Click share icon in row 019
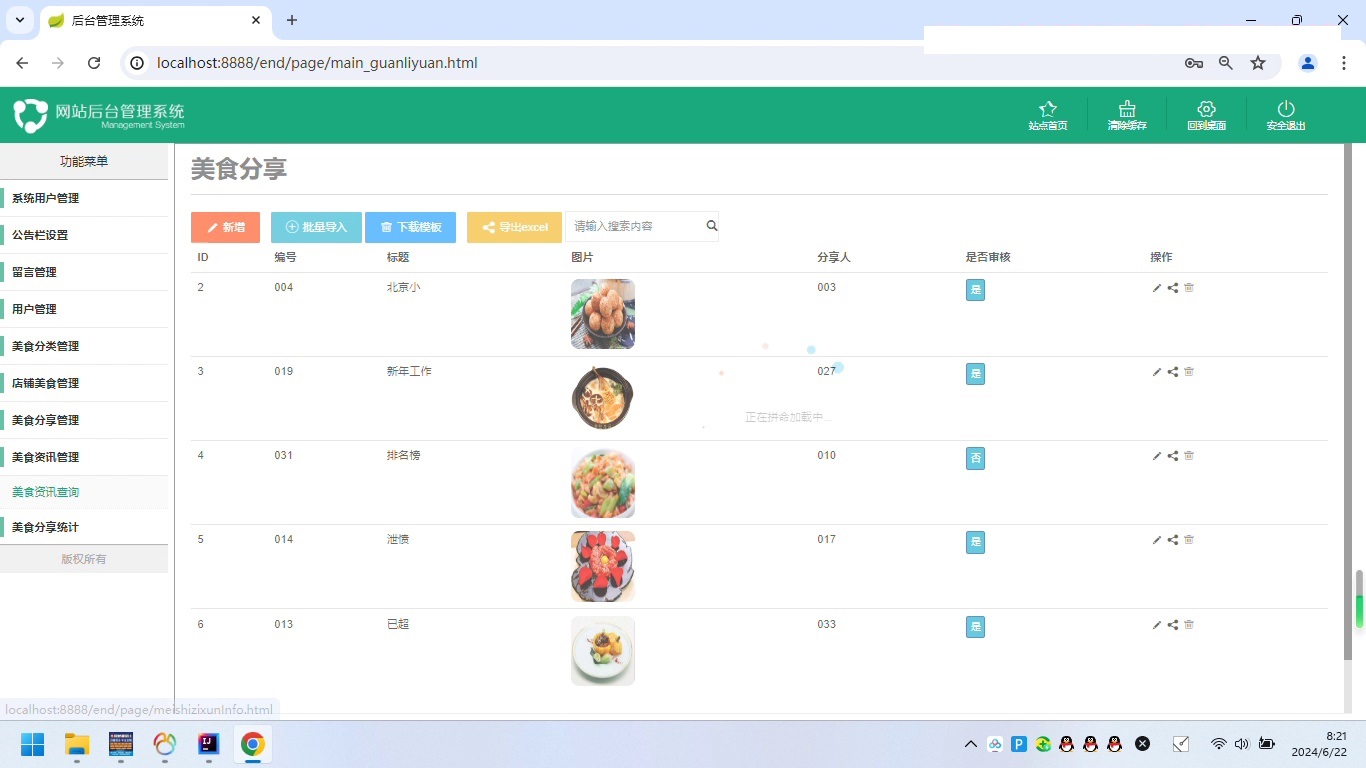This screenshot has height=768, width=1366. (x=1173, y=372)
